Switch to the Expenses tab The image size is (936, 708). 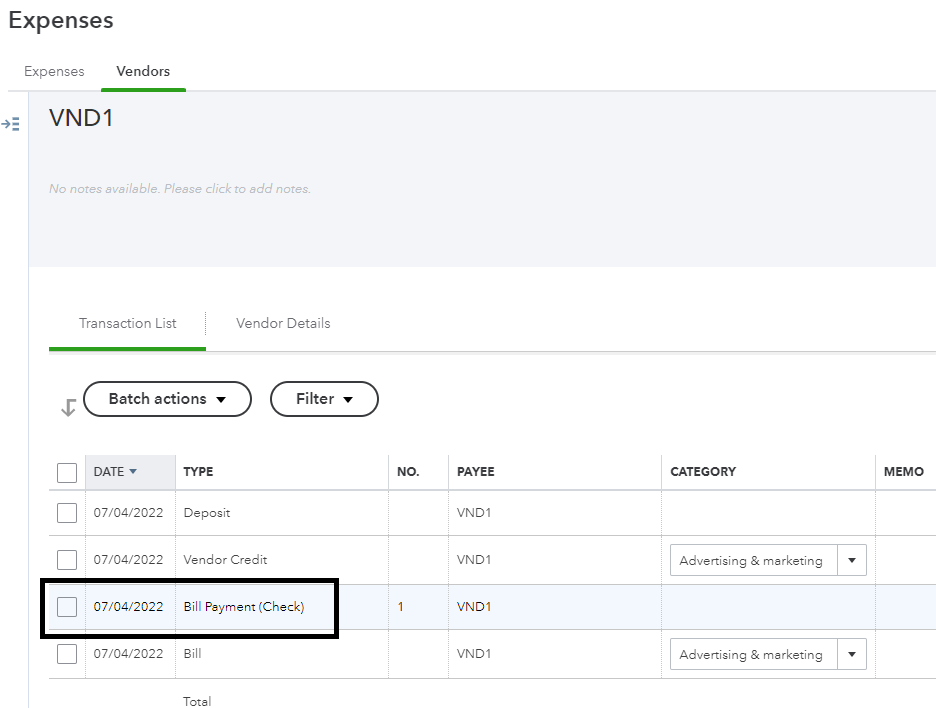(x=54, y=72)
